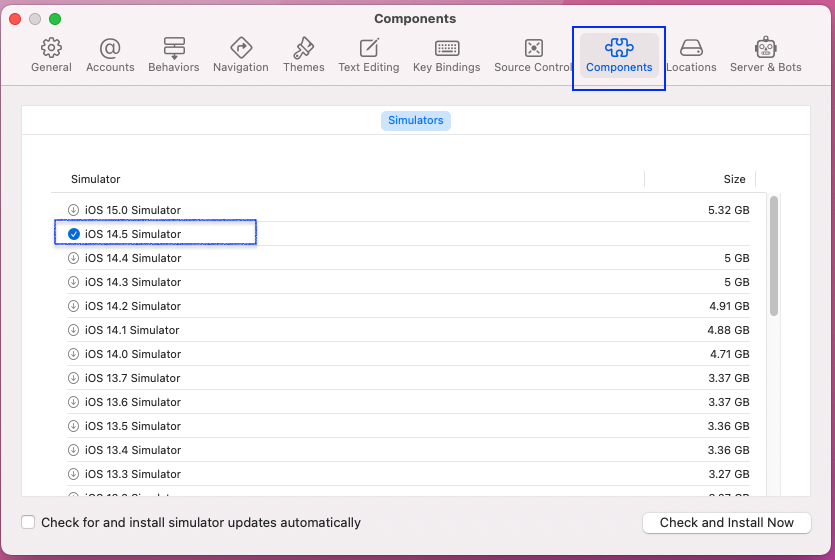Select the iOS 14.4 Simulator row text
Image resolution: width=835 pixels, height=560 pixels.
click(133, 258)
